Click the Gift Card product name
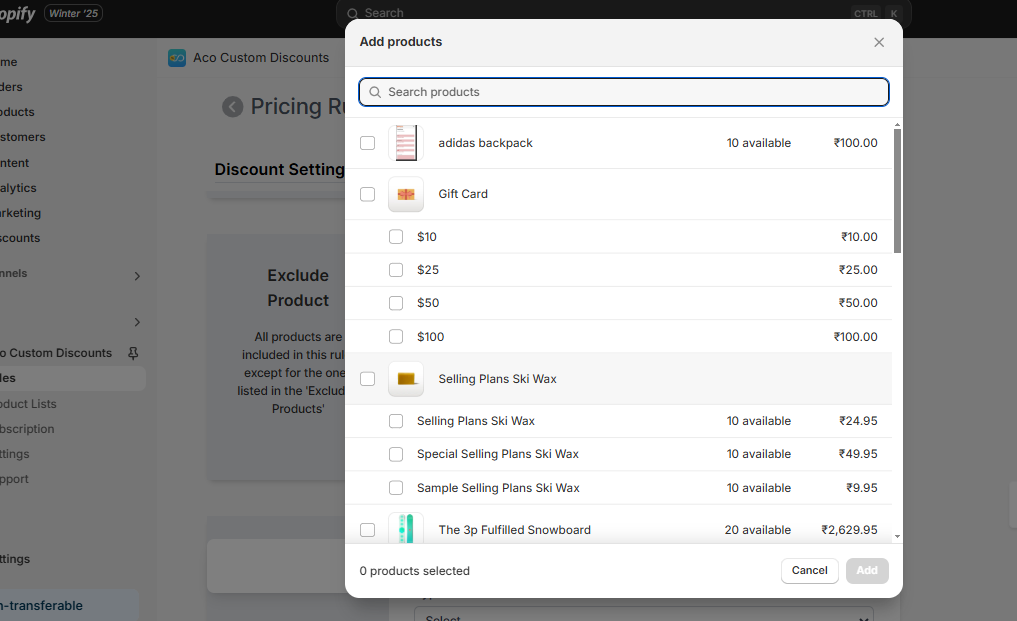Viewport: 1017px width, 621px height. click(x=463, y=194)
